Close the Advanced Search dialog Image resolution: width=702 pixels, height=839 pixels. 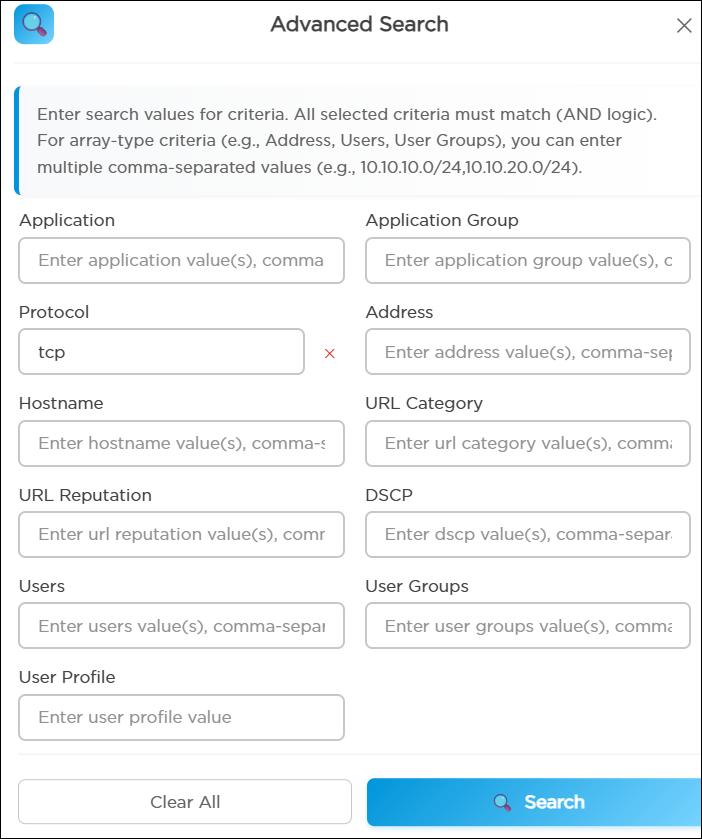coord(684,26)
